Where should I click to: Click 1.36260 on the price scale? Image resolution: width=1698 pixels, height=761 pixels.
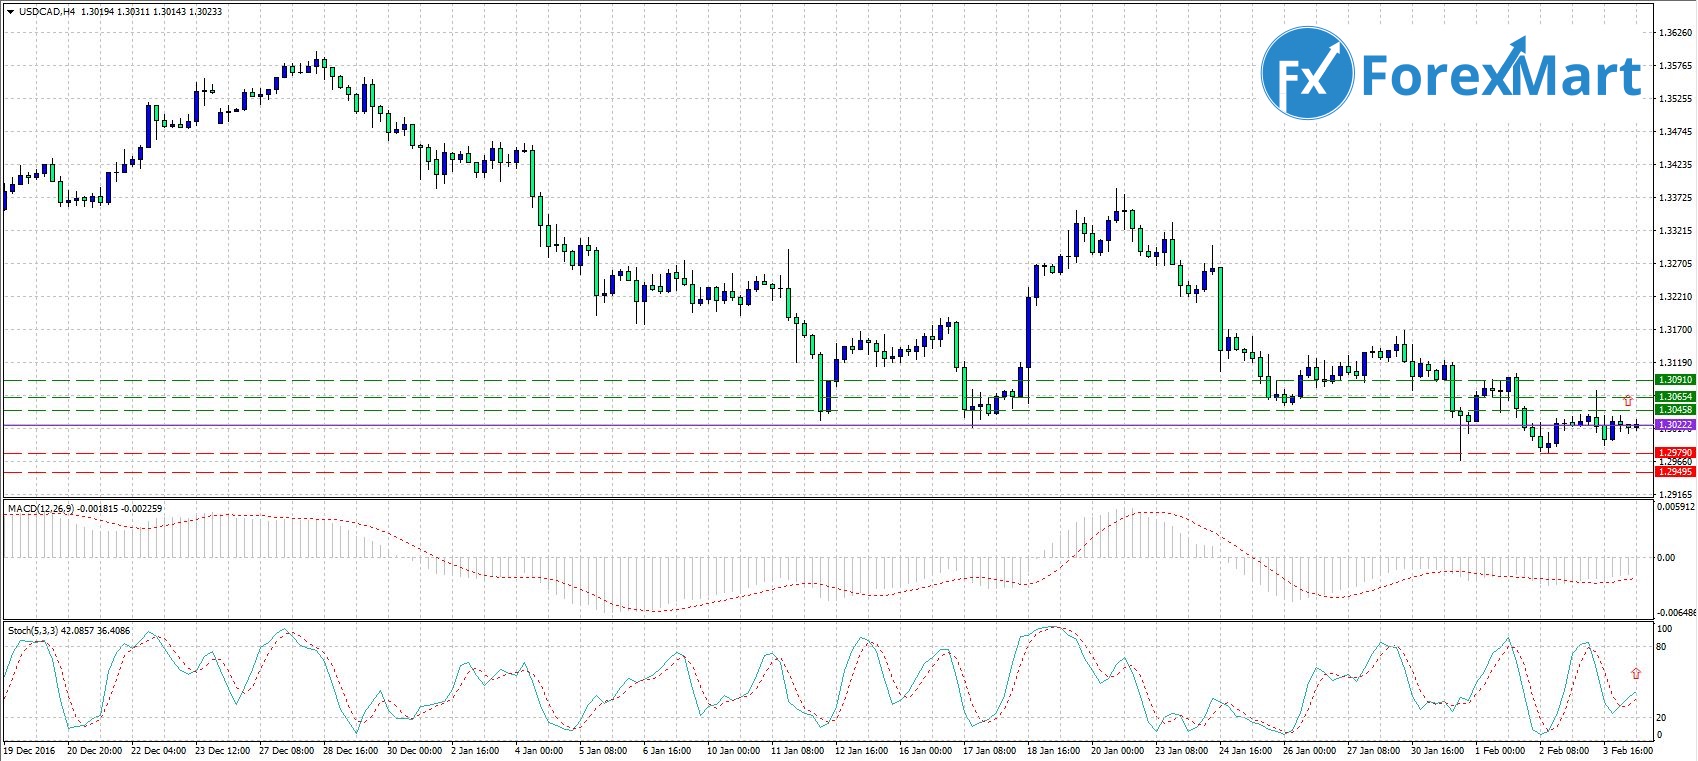(1675, 33)
